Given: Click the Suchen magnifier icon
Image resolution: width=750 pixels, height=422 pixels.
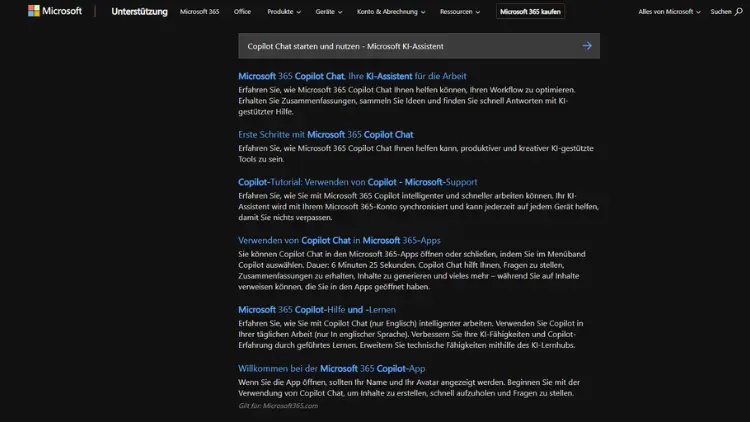Looking at the screenshot, I should (739, 11).
